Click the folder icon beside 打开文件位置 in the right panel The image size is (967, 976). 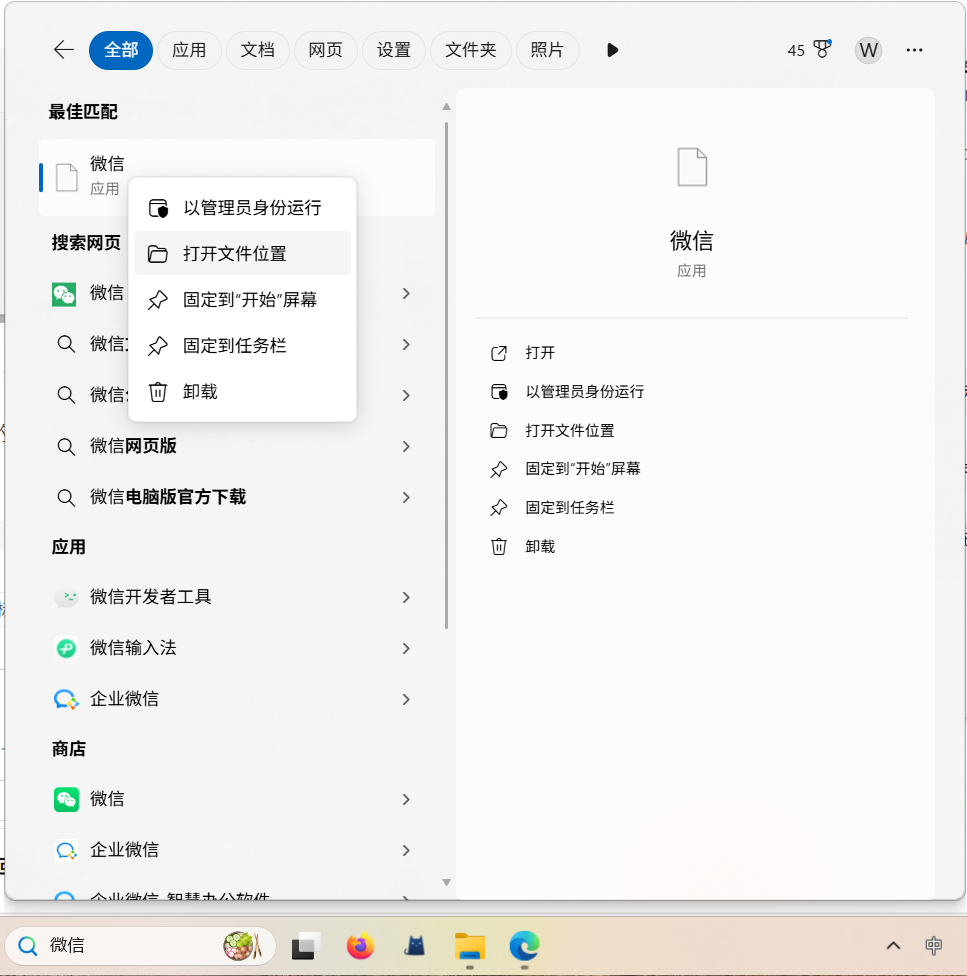(498, 430)
